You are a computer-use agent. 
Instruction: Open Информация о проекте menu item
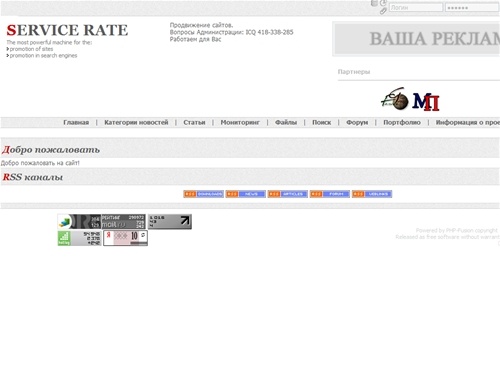468,122
